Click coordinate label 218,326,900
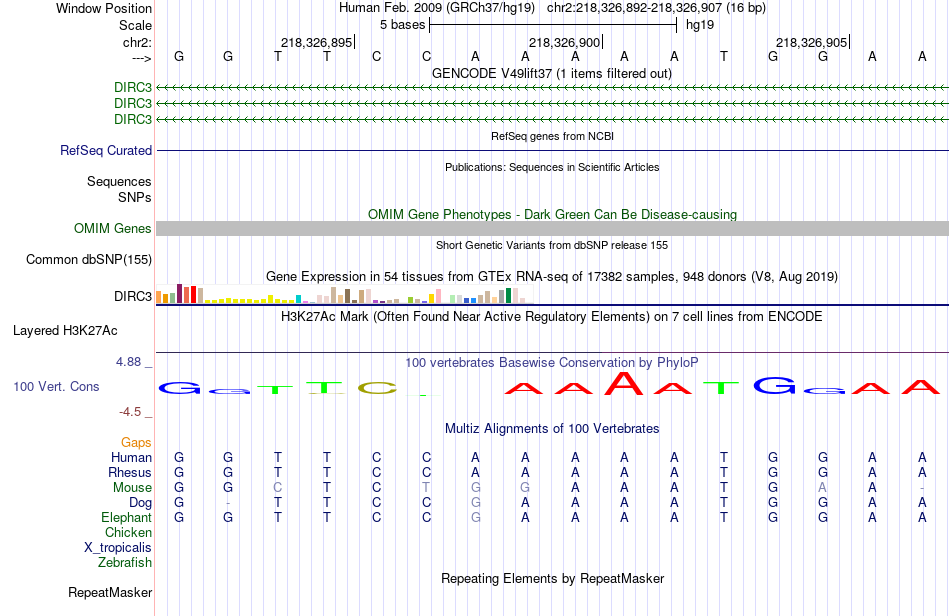The width and height of the screenshot is (950, 616). click(564, 42)
